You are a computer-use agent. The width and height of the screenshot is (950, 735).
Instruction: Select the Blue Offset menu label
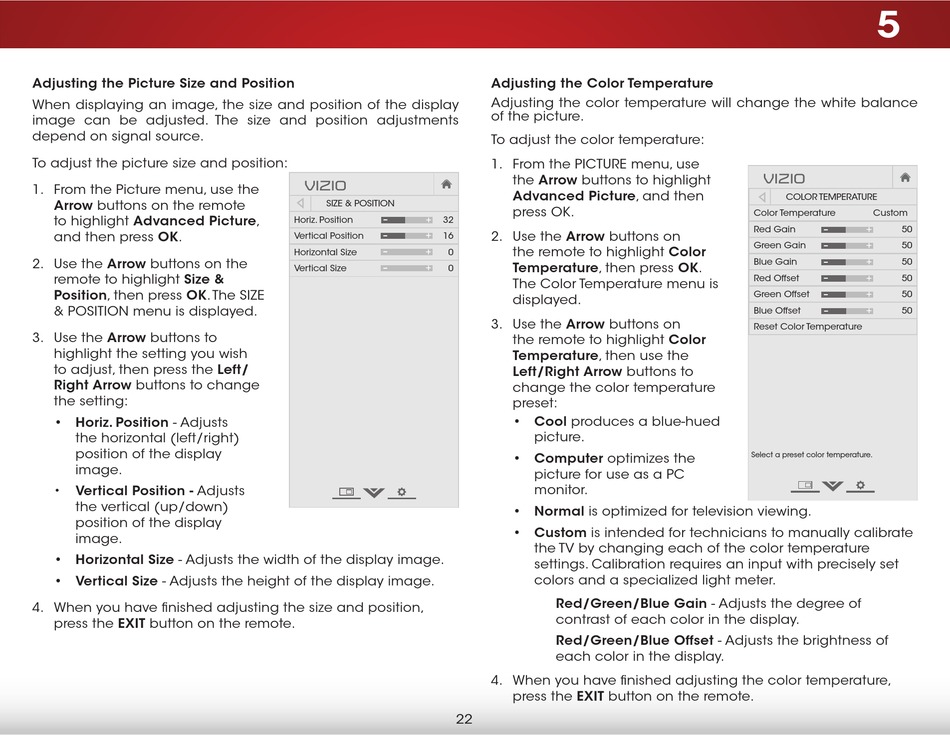(777, 310)
